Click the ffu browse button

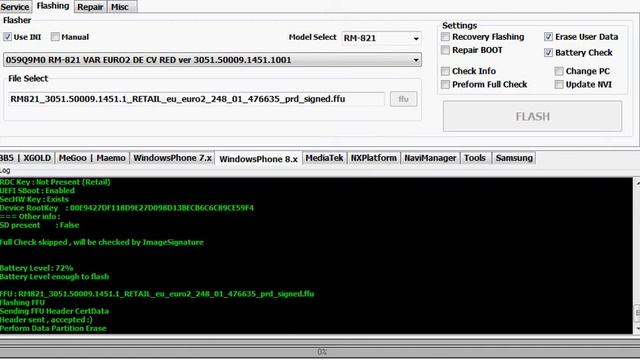click(403, 99)
